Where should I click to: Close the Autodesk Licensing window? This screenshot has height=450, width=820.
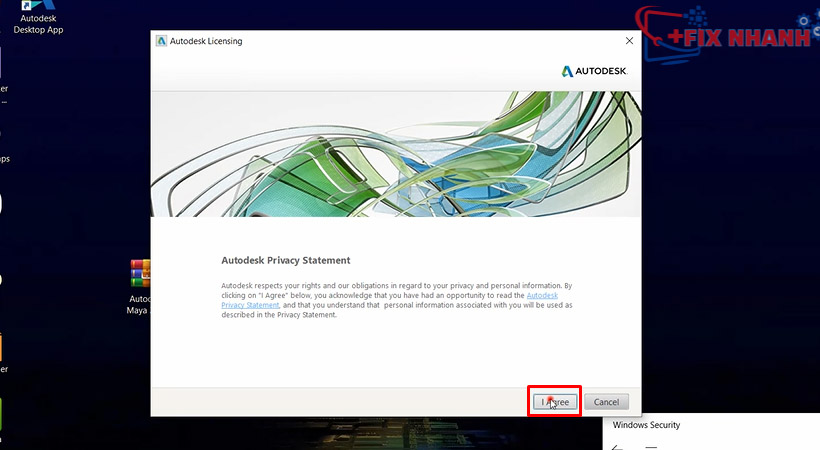pos(629,41)
